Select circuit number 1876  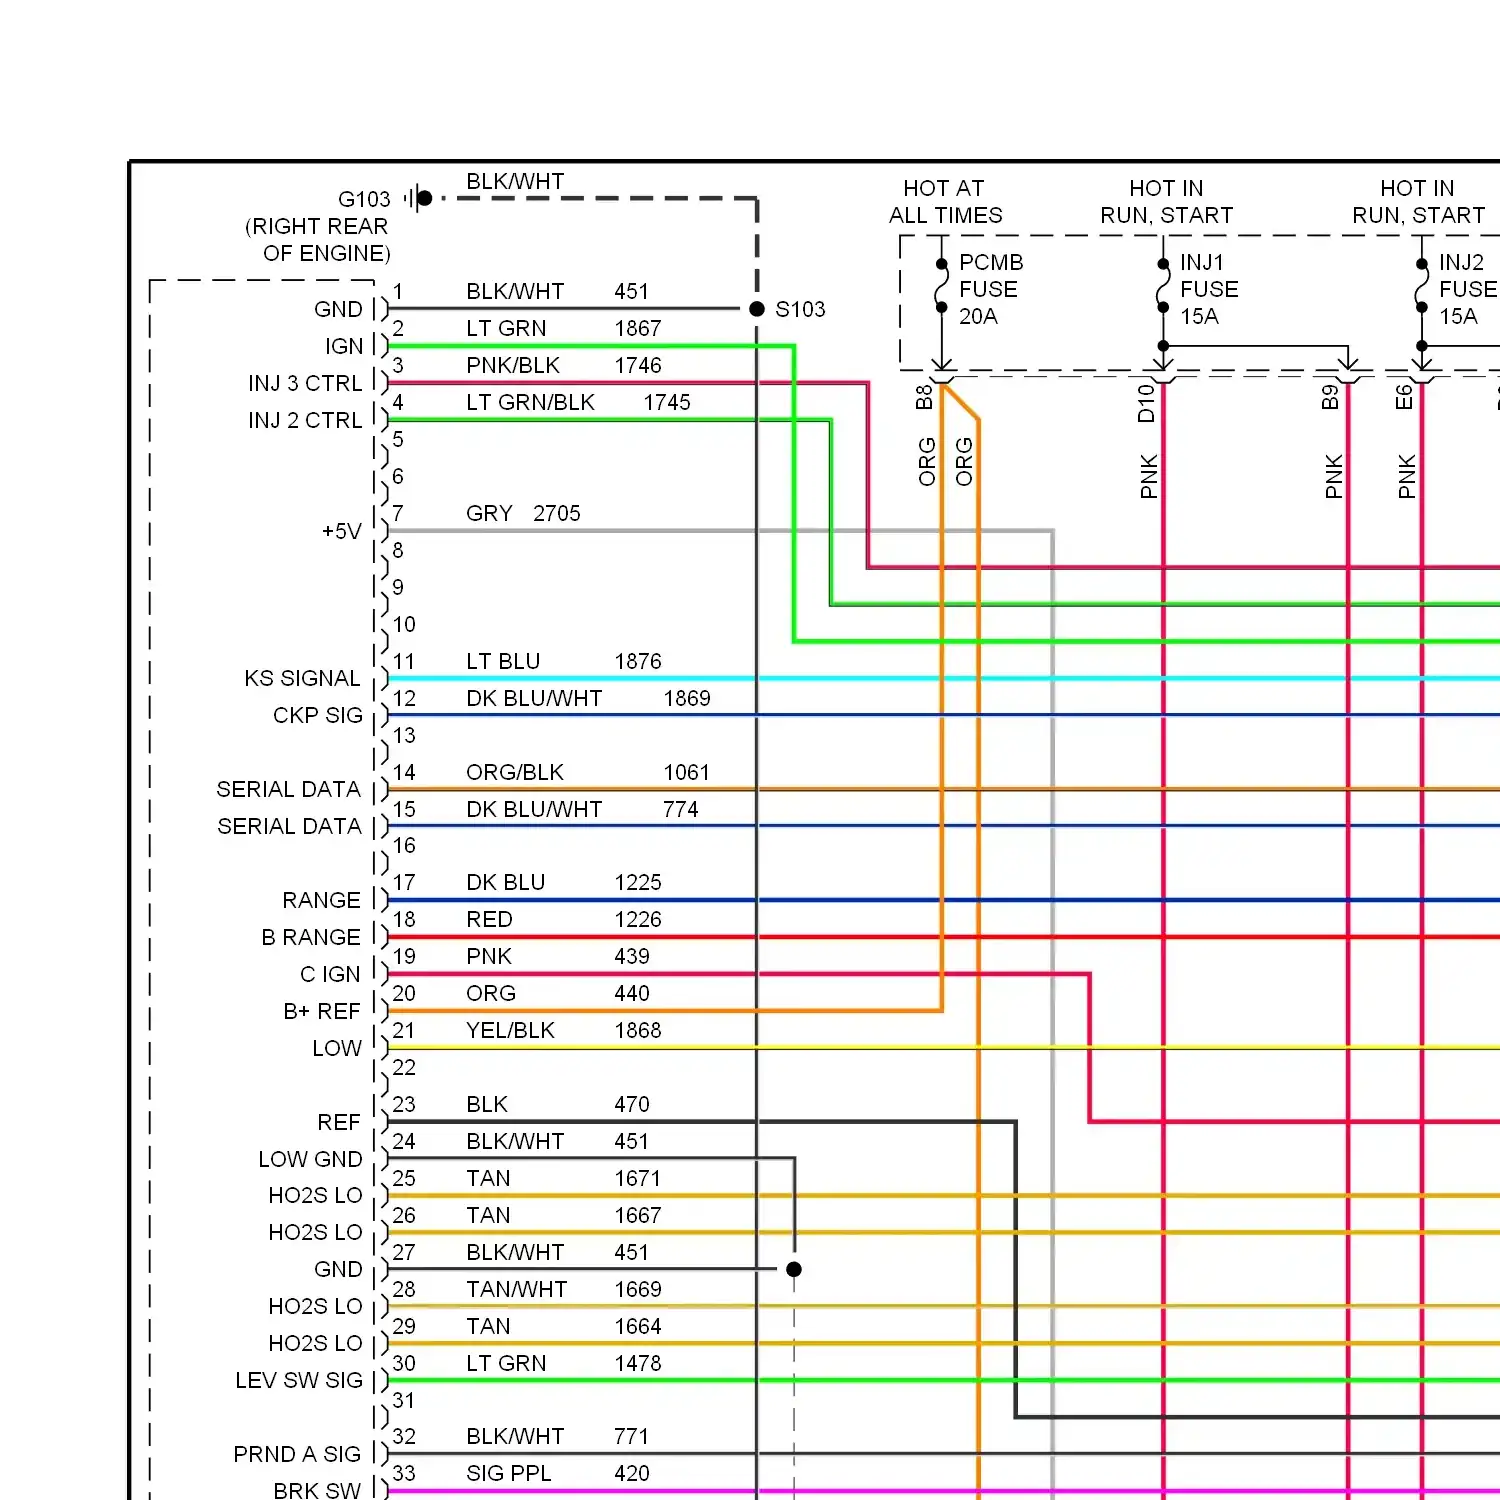[x=638, y=661]
